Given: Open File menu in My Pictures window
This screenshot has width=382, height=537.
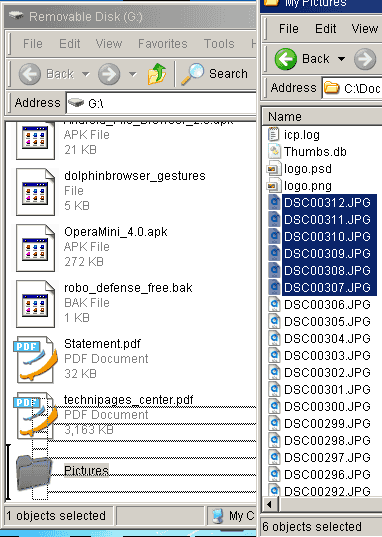Looking at the screenshot, I should (288, 29).
